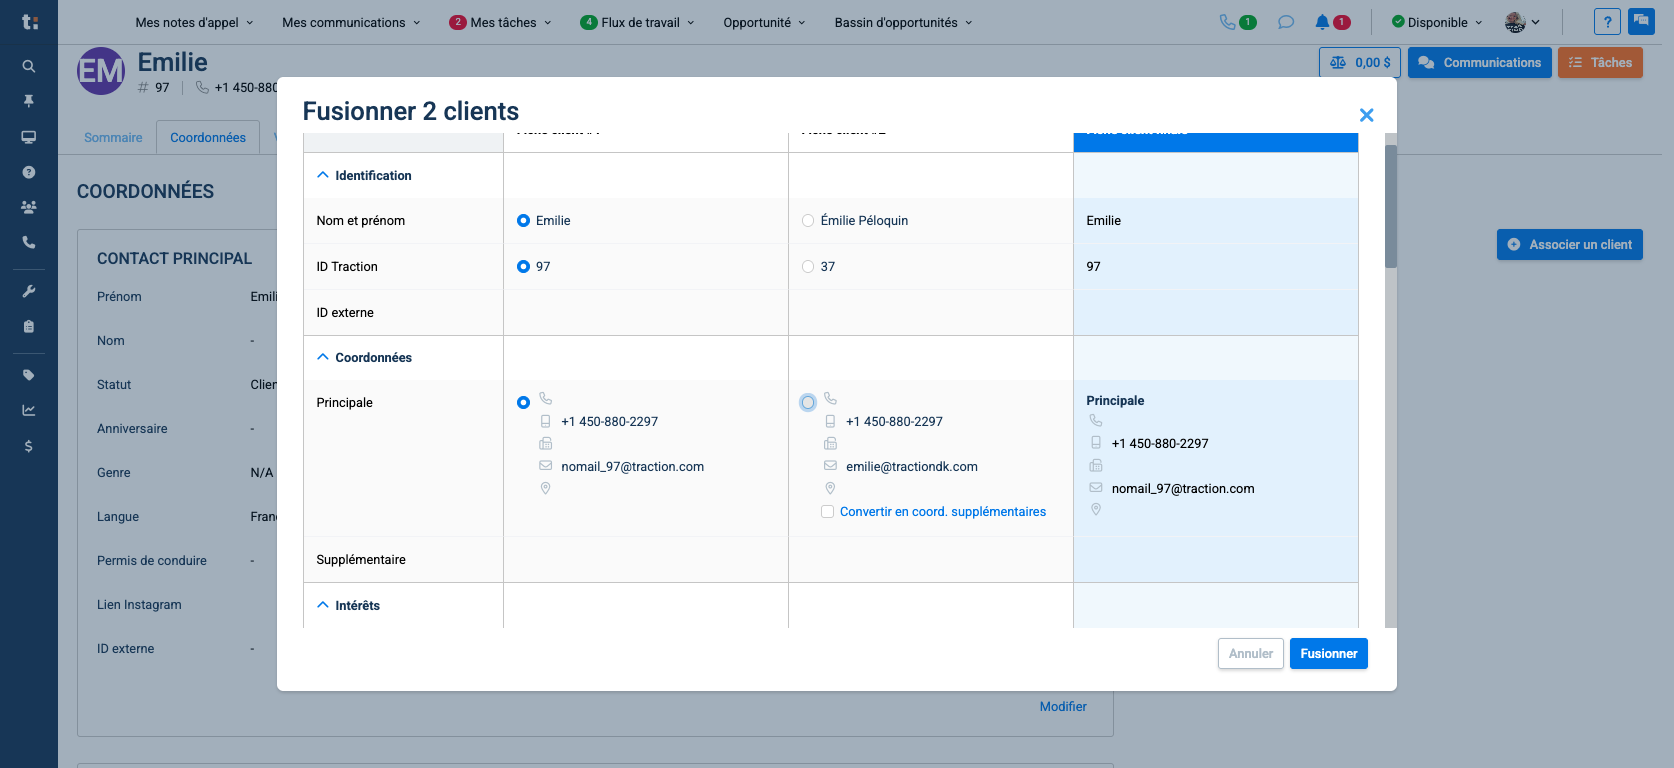
Task: Switch to the Sommaire tab
Action: pos(113,138)
